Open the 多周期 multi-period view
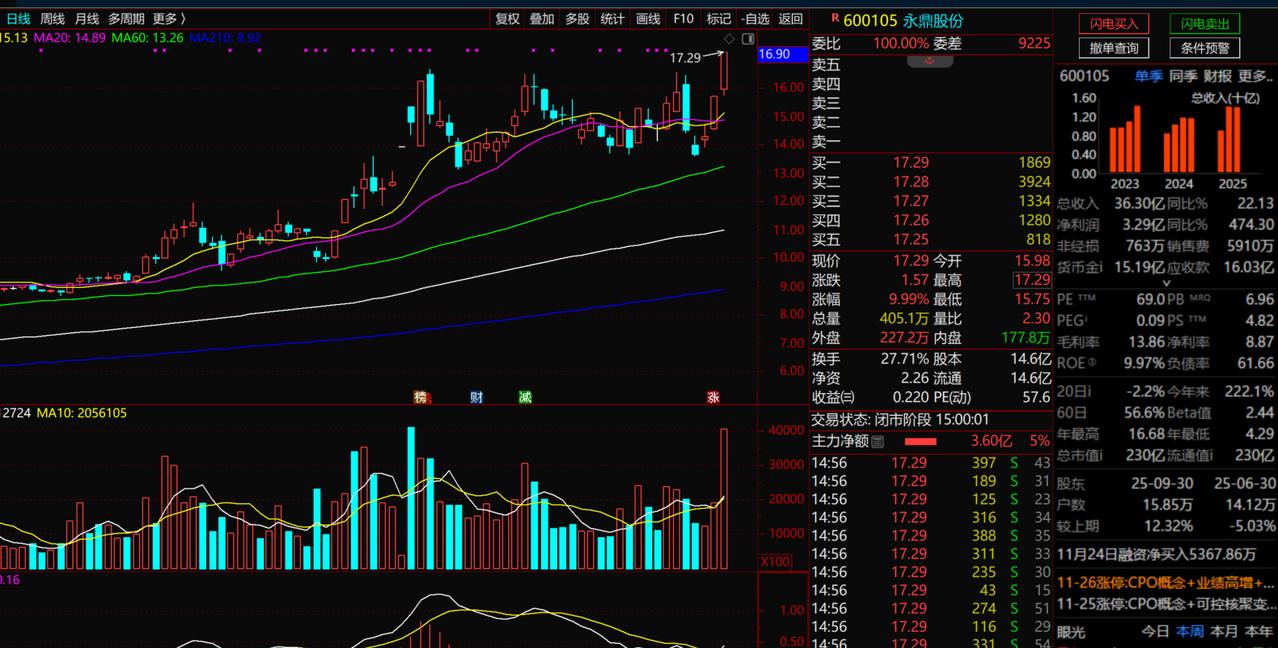1278x648 pixels. (126, 19)
